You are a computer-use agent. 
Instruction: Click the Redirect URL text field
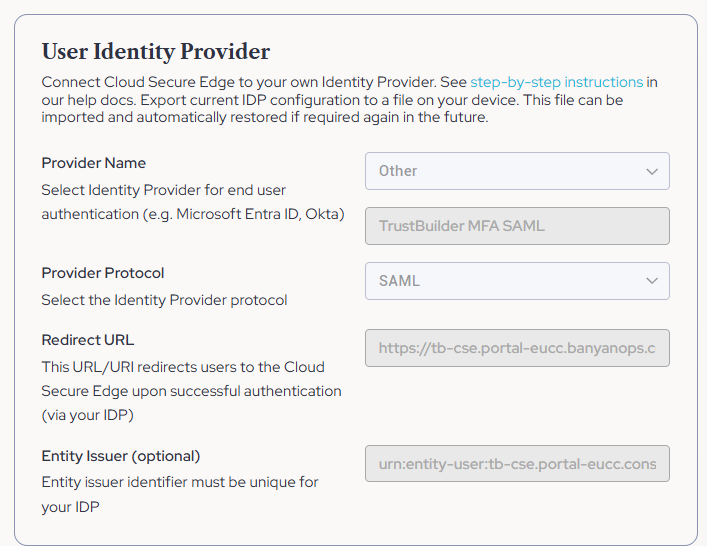[517, 349]
